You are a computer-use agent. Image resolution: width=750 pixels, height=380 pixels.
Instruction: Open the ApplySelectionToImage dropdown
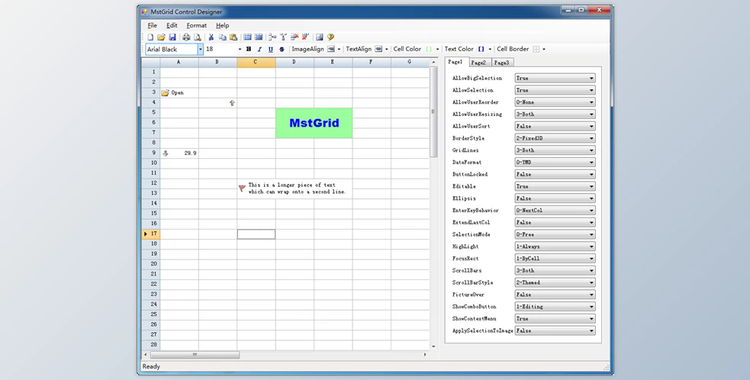tap(555, 331)
